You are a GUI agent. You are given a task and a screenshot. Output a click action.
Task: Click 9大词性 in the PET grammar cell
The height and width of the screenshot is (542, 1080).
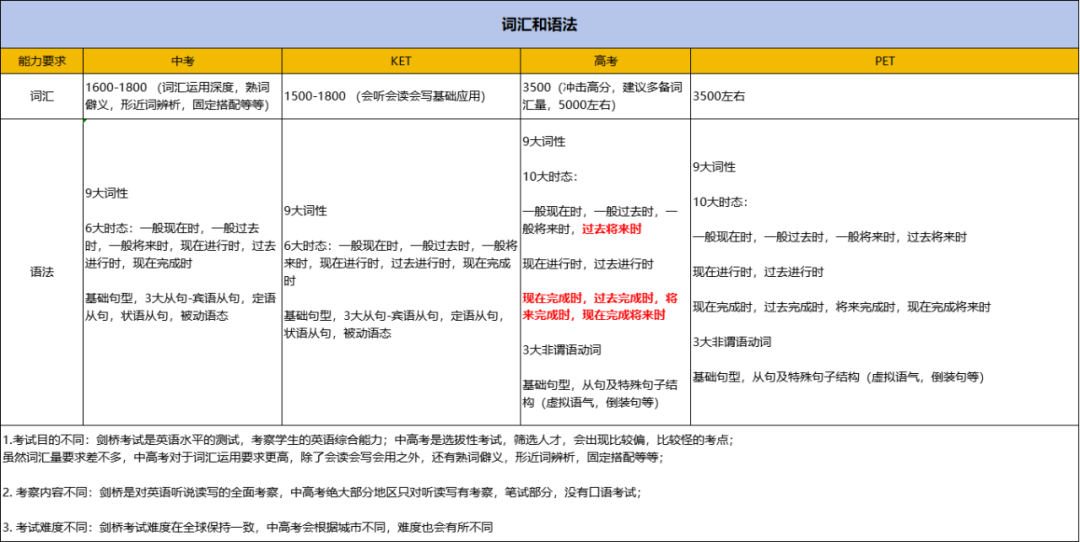[714, 167]
